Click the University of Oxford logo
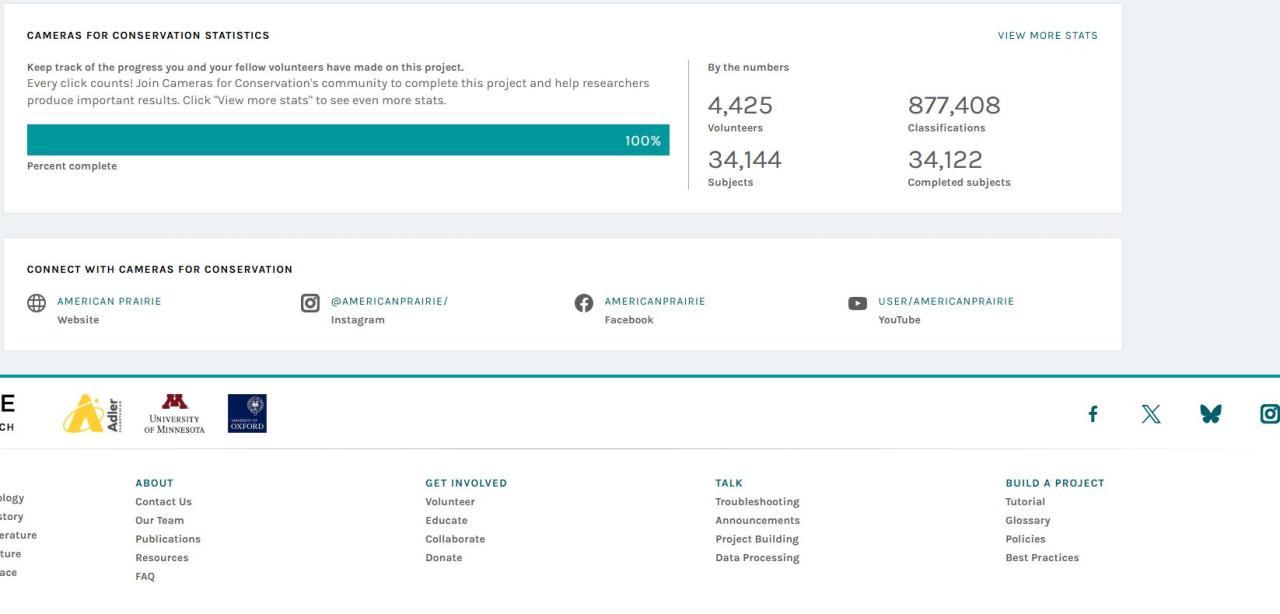 247,413
